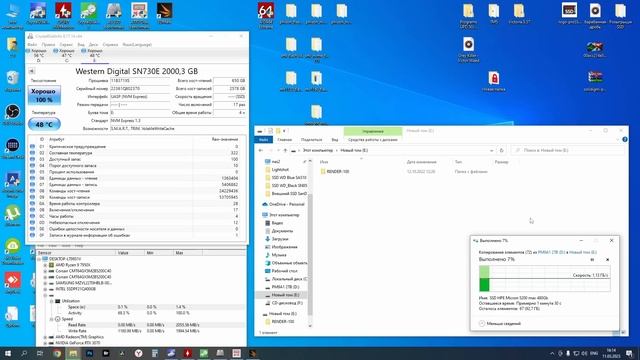Sort by Дата изменения column header
This screenshot has height=360, width=640.
[422, 162]
